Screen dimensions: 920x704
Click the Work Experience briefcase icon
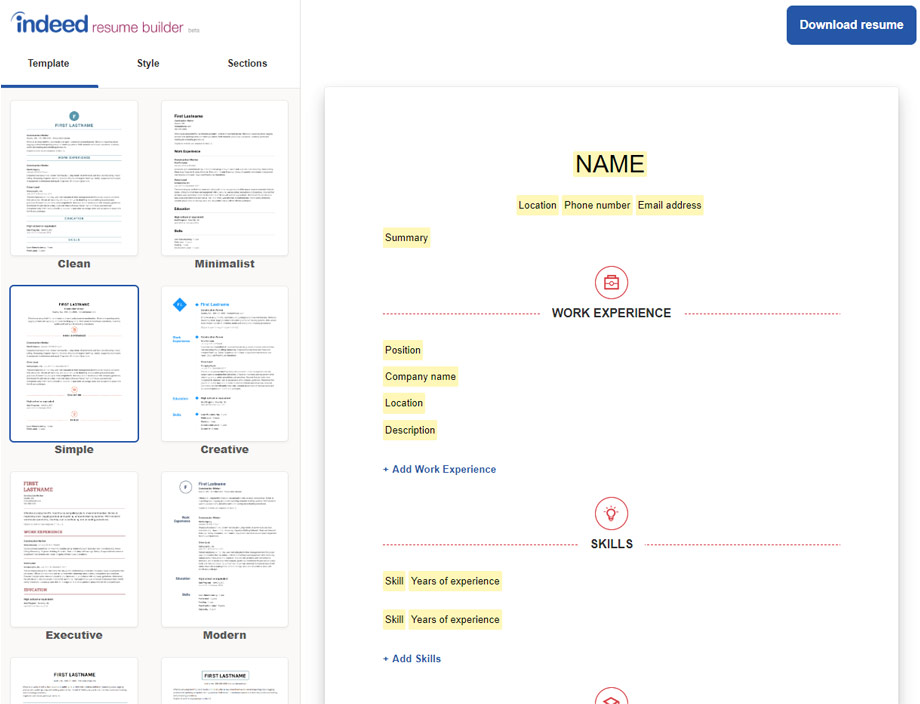point(611,282)
